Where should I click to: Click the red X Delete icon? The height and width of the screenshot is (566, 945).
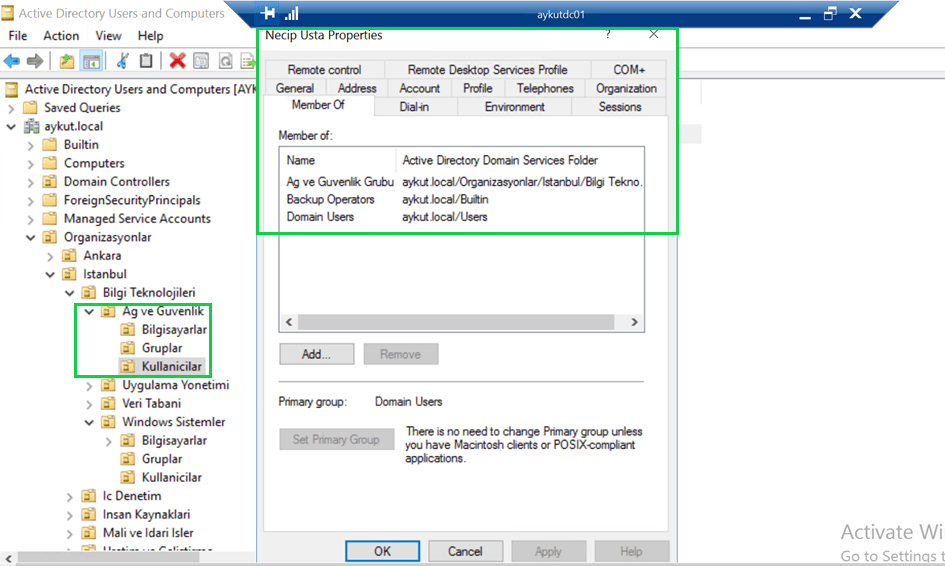[x=177, y=61]
